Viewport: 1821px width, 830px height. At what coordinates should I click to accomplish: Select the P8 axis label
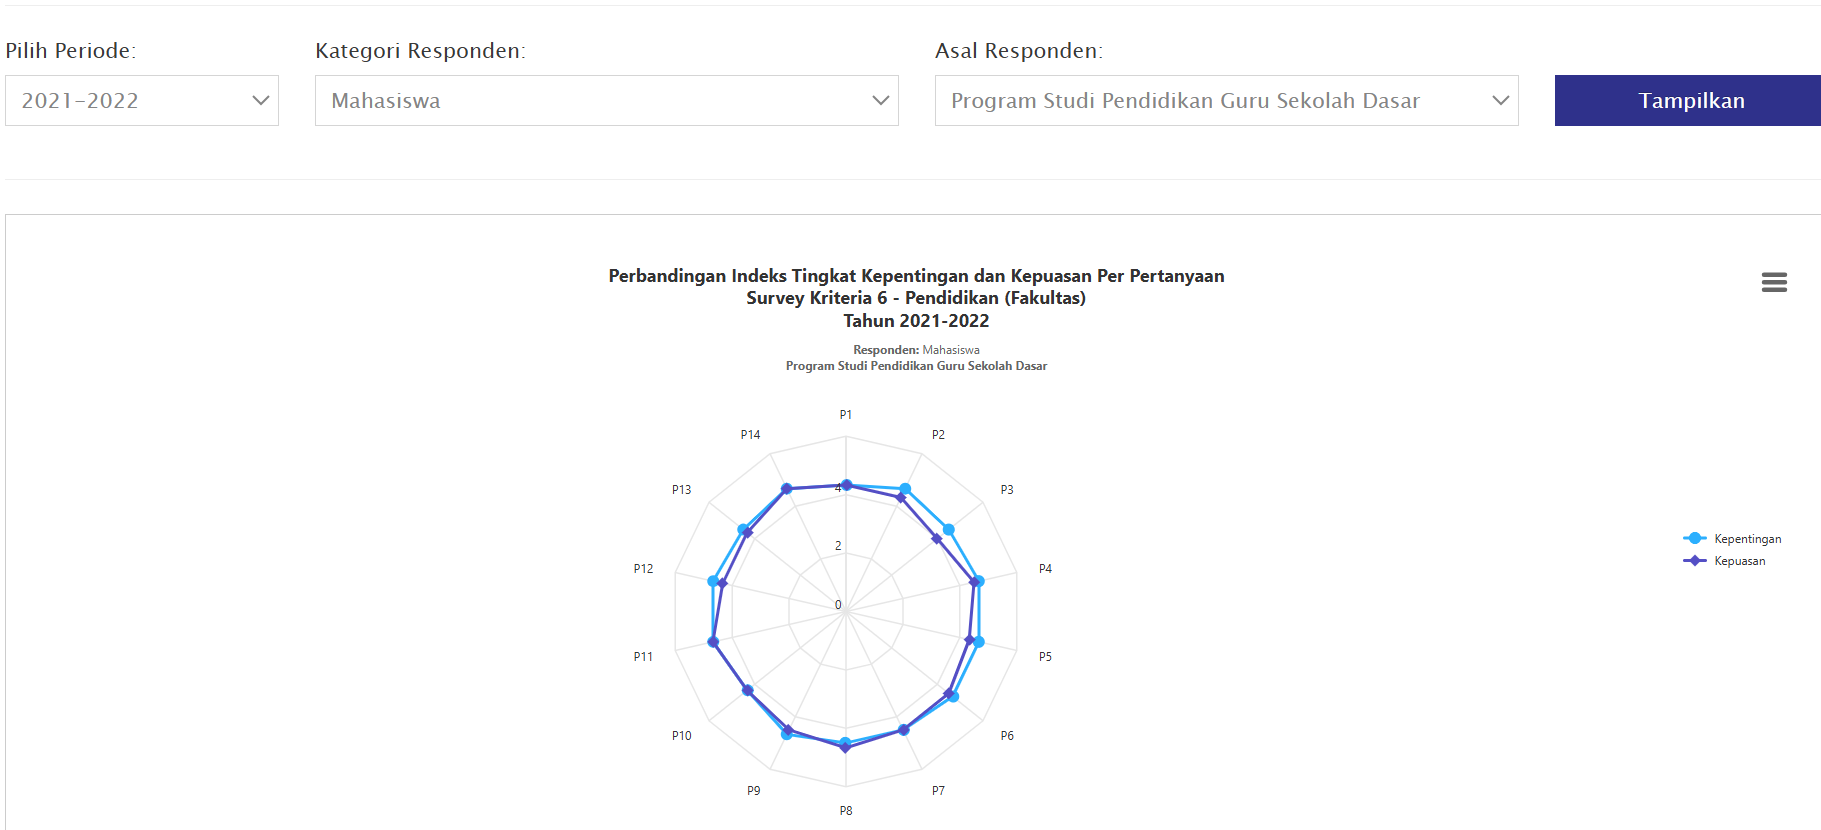tap(846, 810)
